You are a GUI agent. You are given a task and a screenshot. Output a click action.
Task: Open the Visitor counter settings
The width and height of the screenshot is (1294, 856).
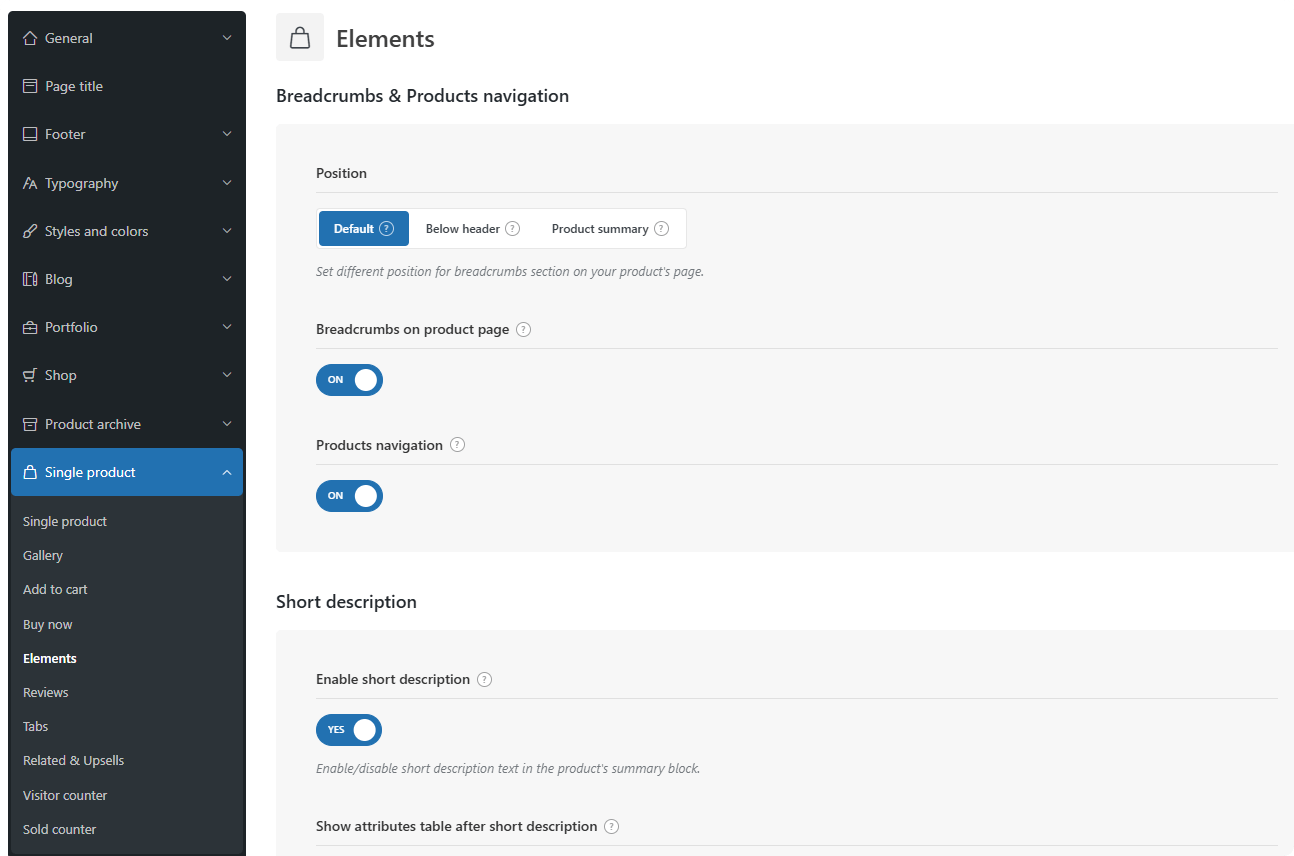(65, 795)
